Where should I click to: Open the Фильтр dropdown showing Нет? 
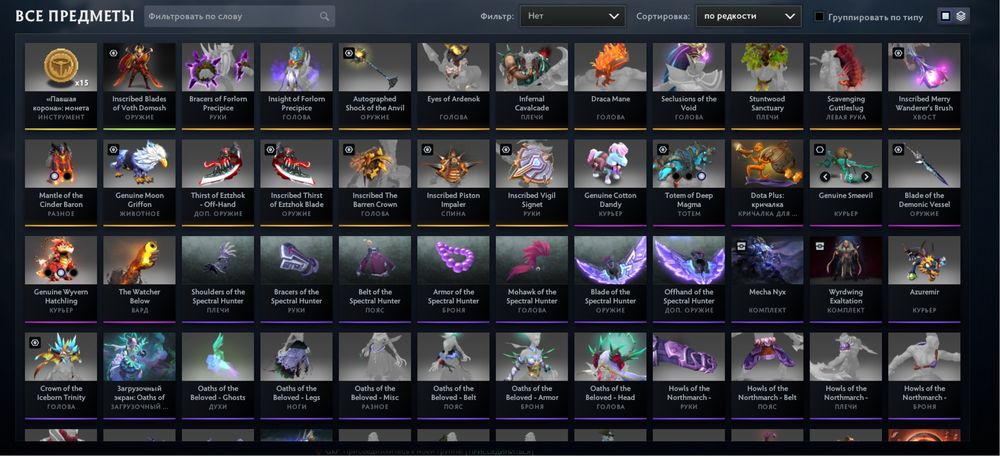point(572,16)
